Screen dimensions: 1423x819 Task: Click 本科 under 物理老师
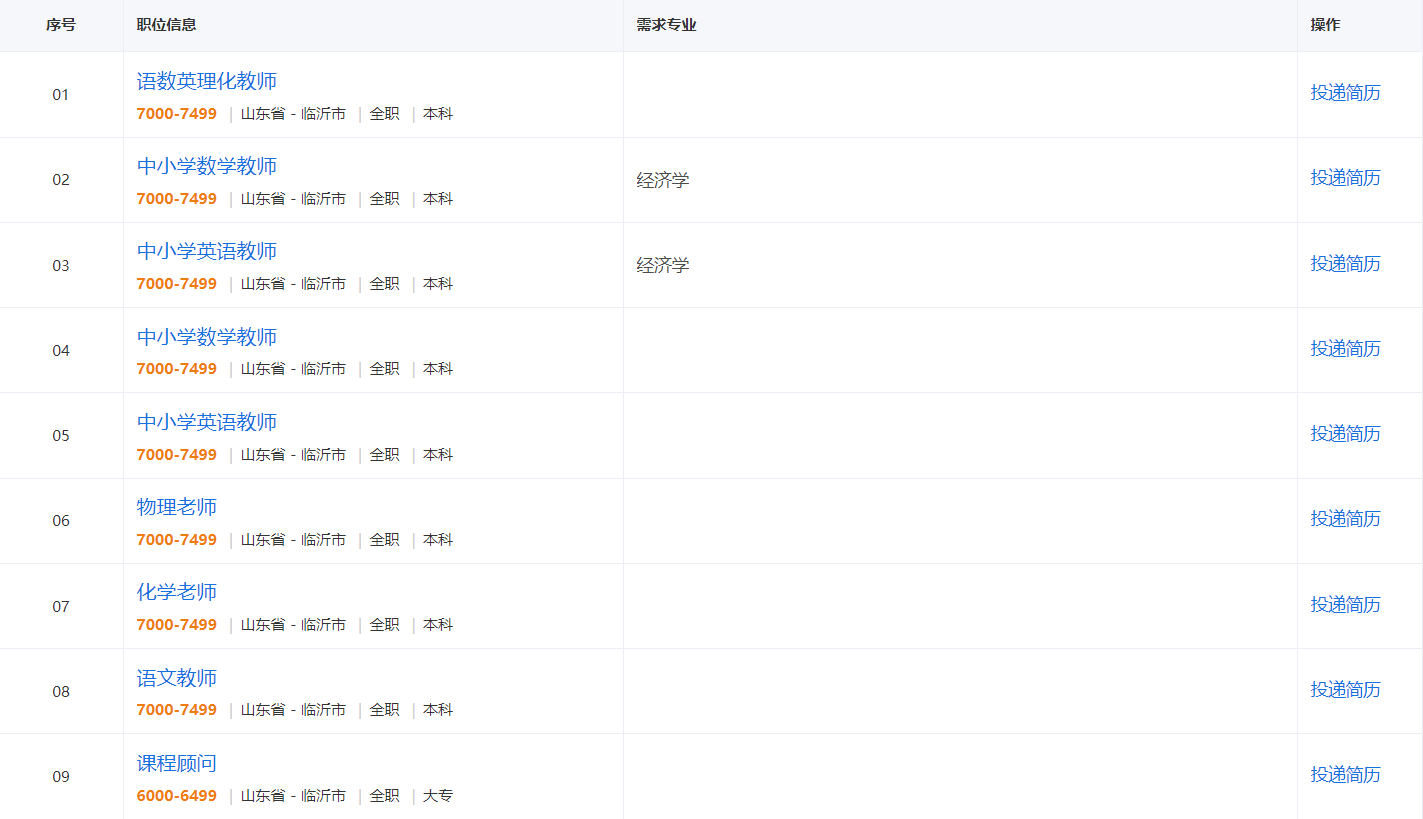point(438,540)
